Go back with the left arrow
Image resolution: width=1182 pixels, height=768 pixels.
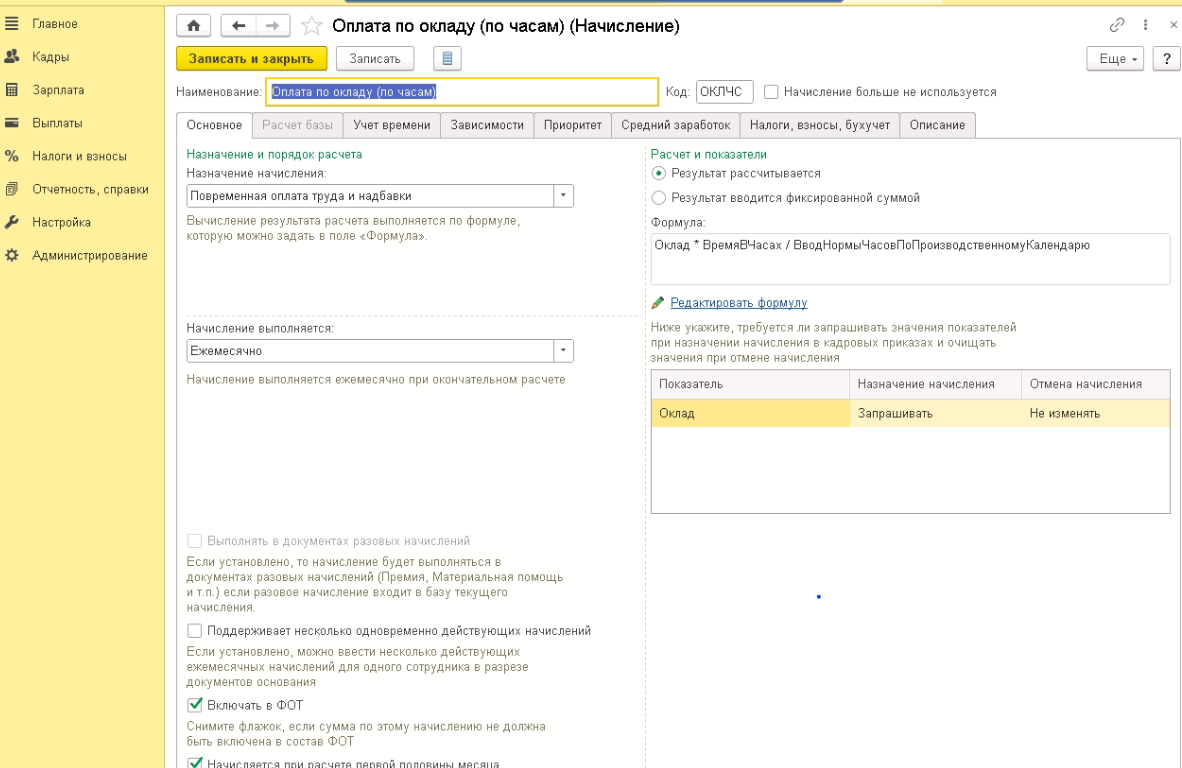[238, 26]
